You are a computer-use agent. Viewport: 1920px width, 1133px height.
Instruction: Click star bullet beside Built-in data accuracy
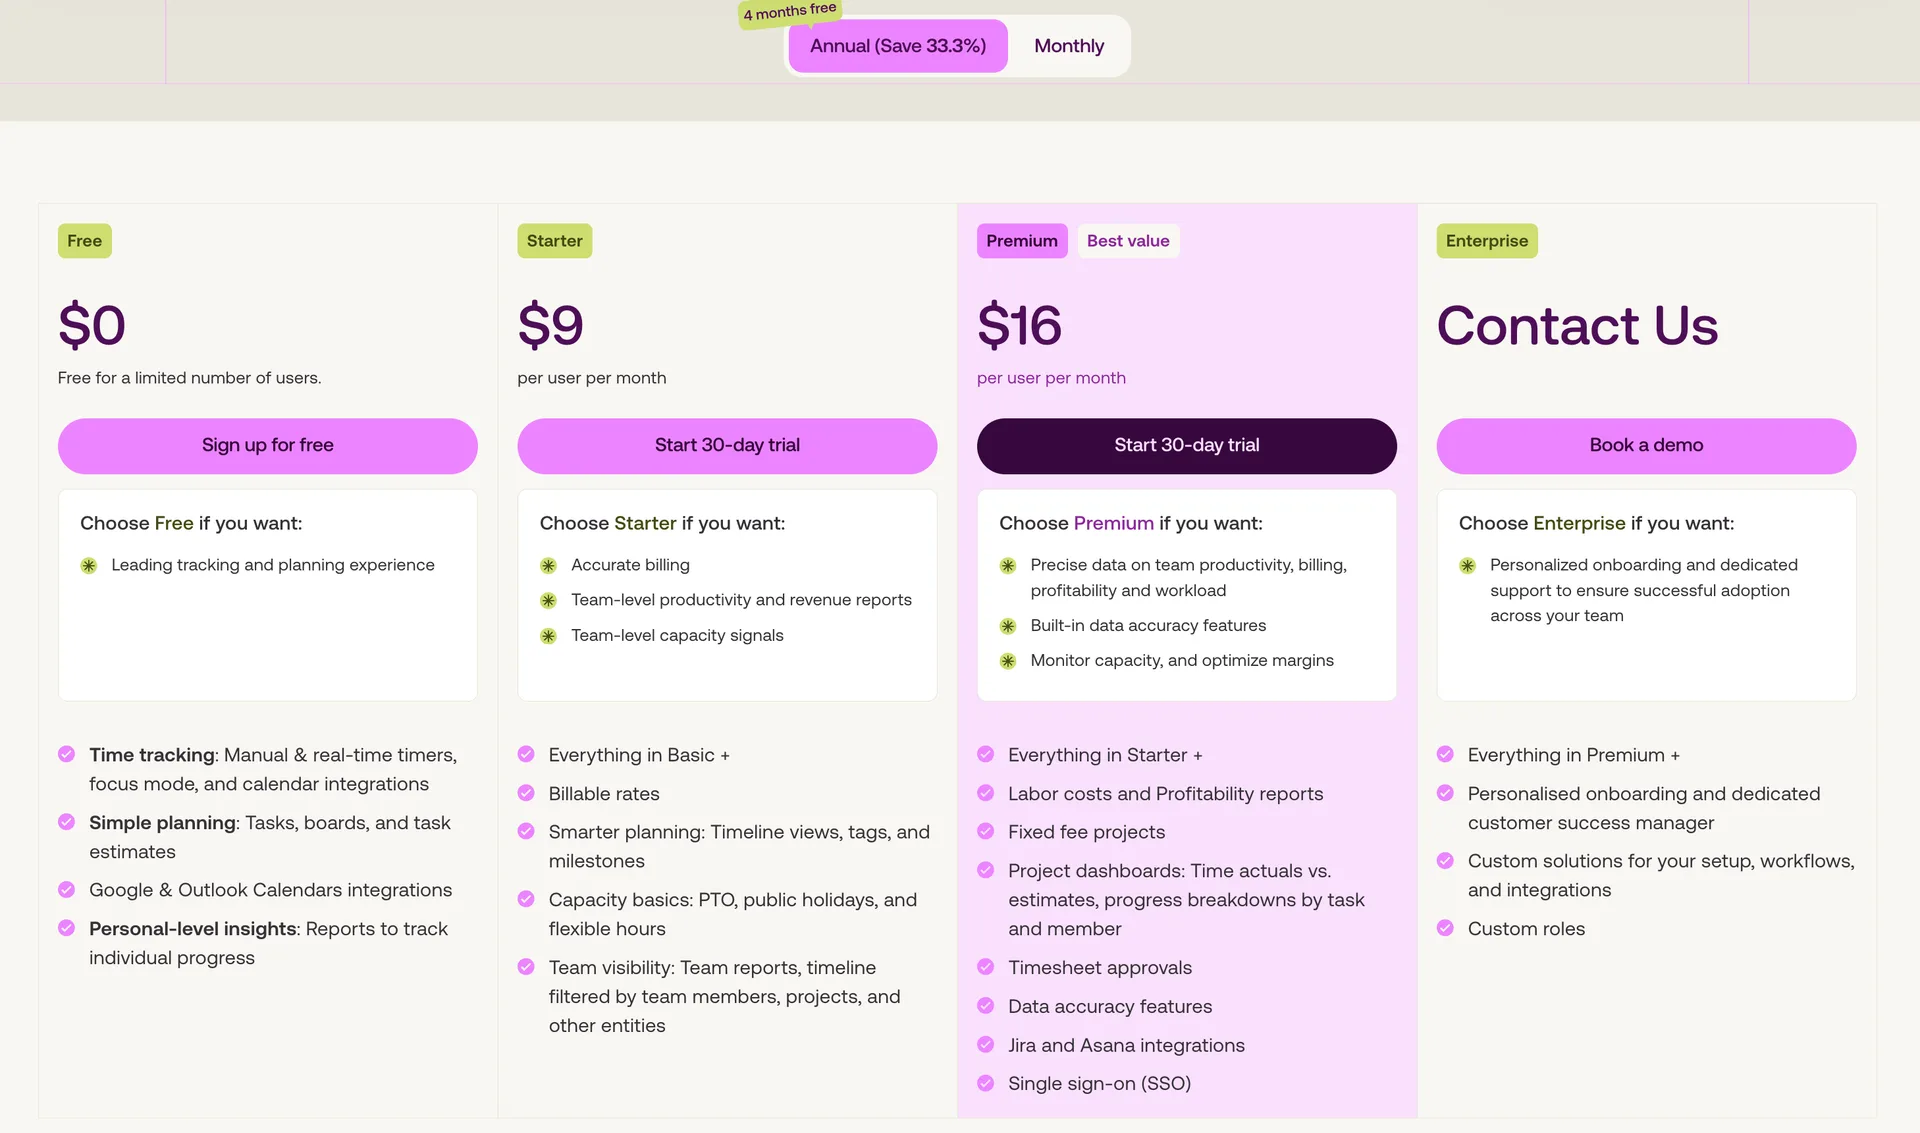[x=1008, y=626]
